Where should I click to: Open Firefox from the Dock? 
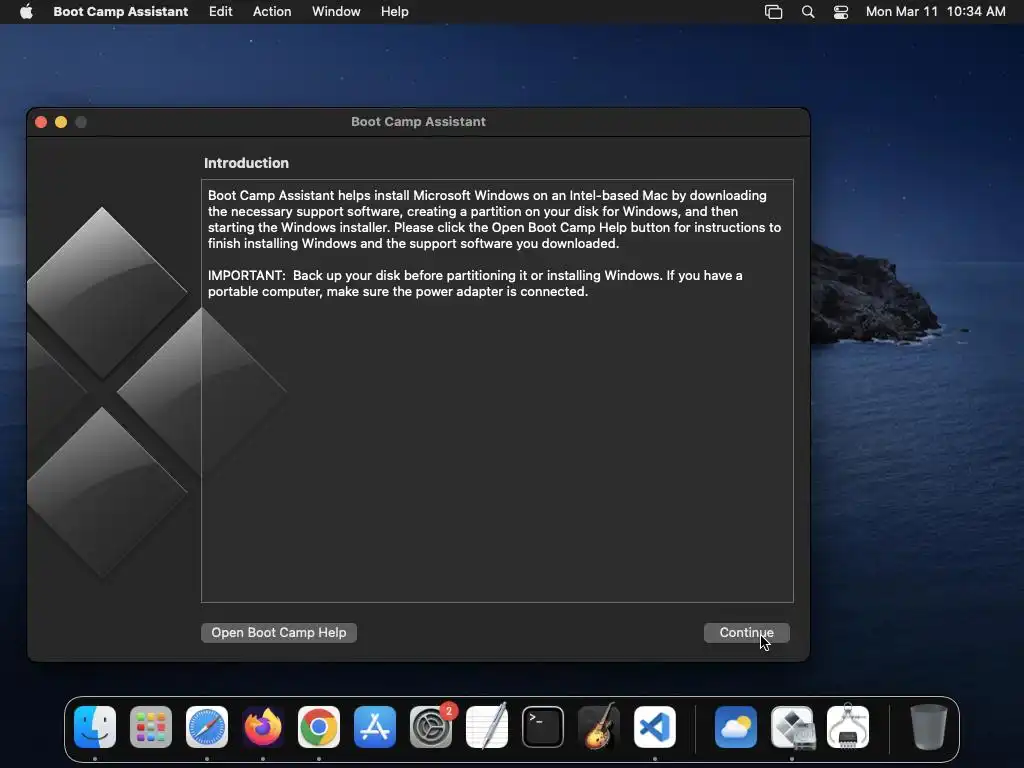263,727
